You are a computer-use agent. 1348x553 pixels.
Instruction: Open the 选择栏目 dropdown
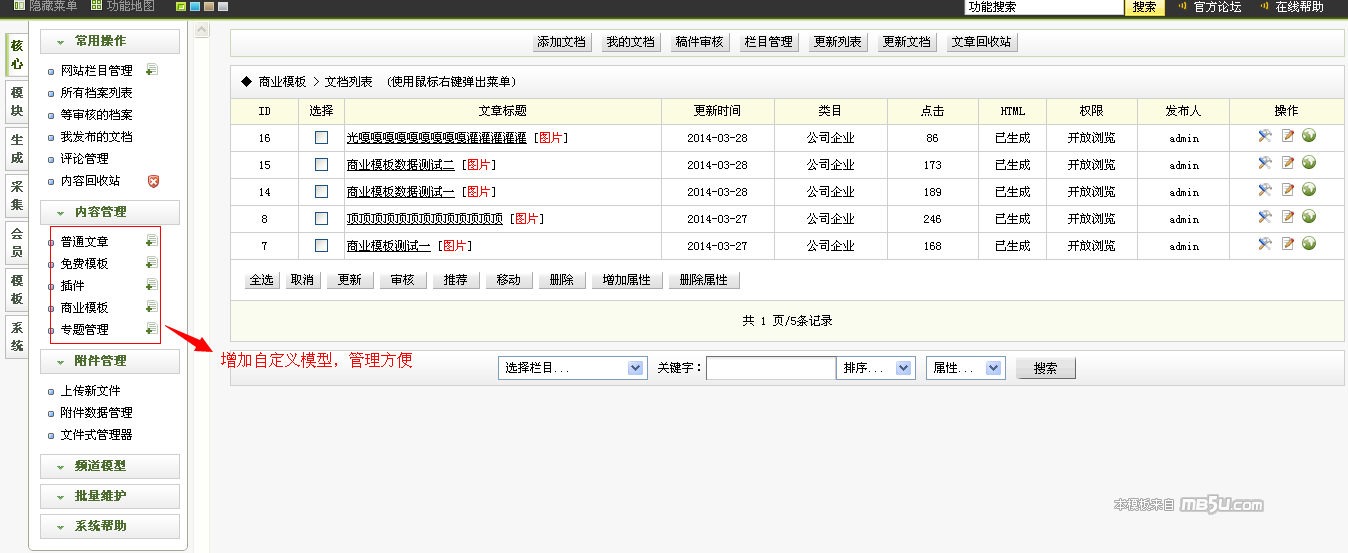[x=572, y=368]
